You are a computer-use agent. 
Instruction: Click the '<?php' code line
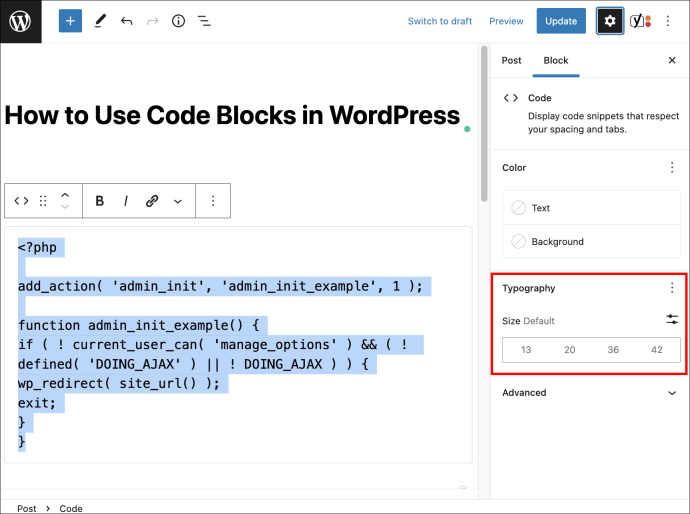[x=37, y=247]
